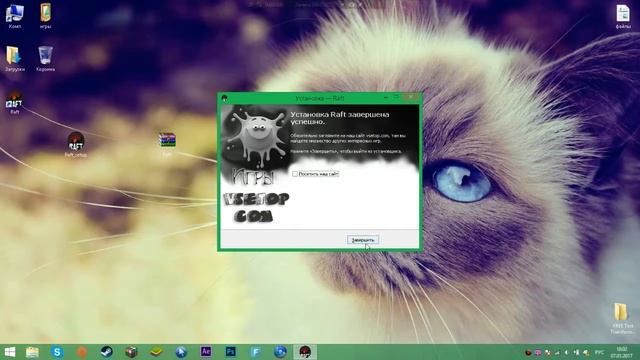Open the green stacked-layers app in the taskbar
The width and height of the screenshot is (640, 360).
point(156,352)
